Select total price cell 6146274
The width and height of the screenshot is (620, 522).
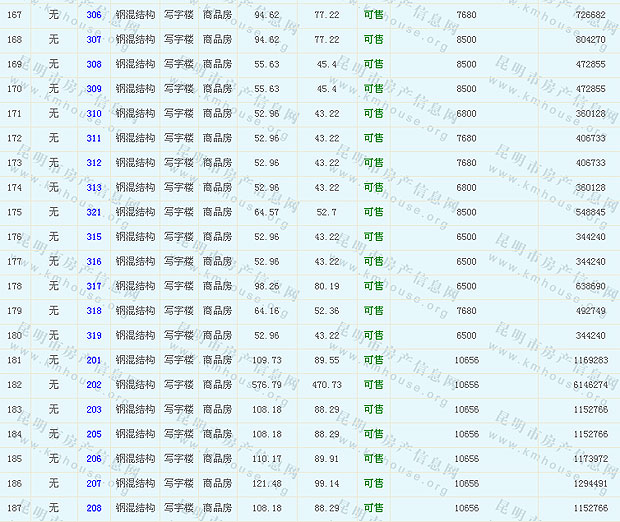[589, 385]
